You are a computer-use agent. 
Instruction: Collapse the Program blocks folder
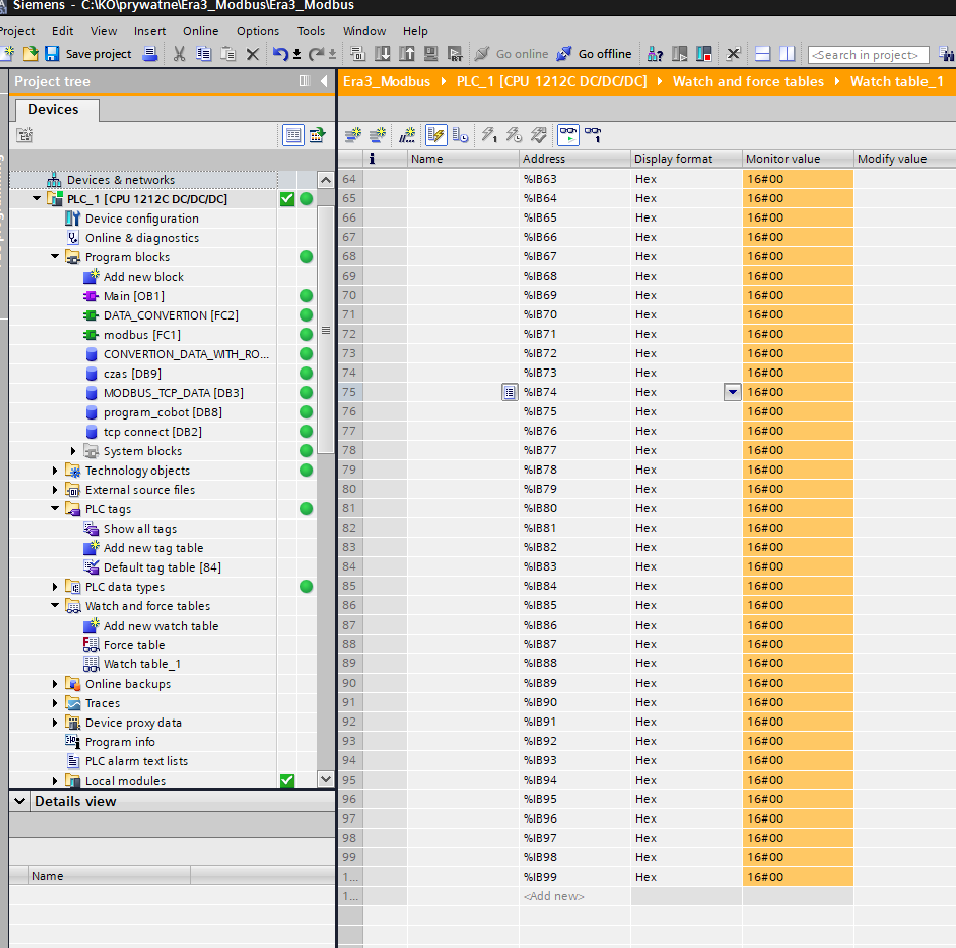[x=55, y=257]
